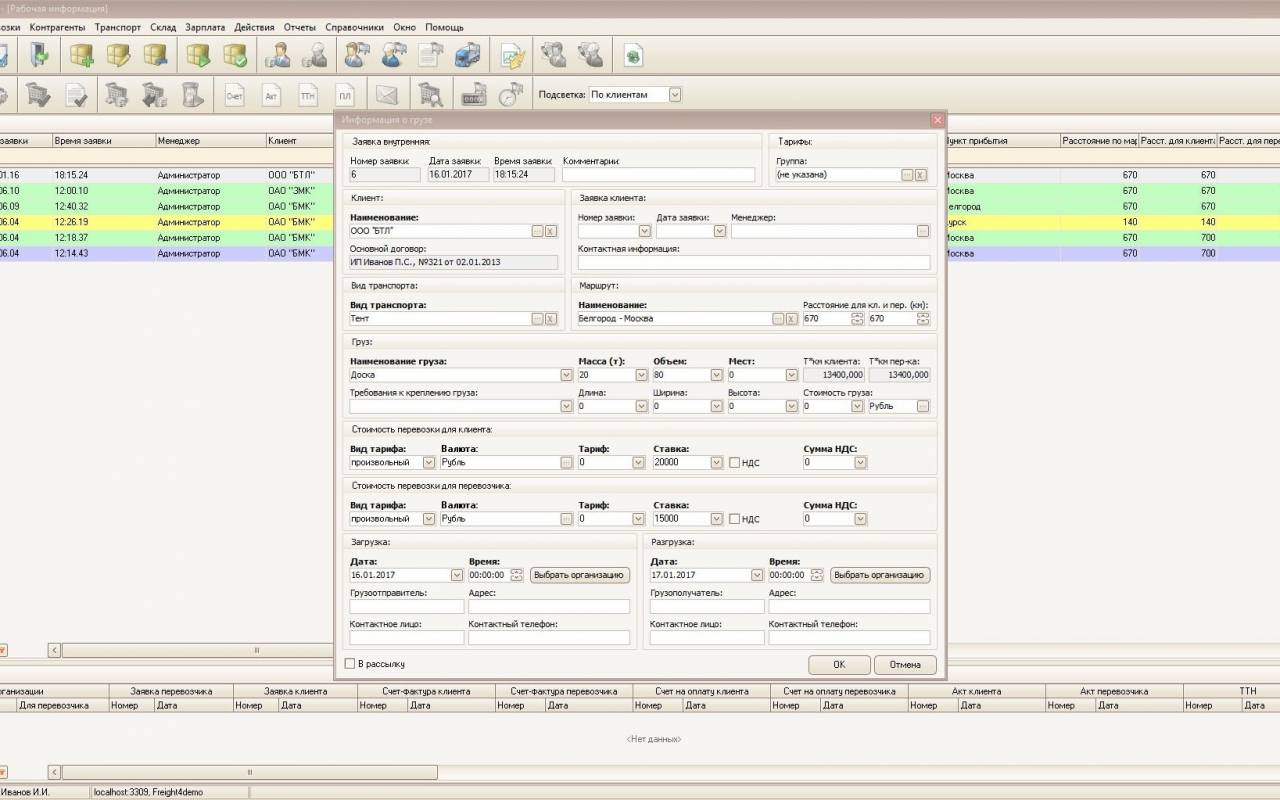Click the Акт document toolbar icon
This screenshot has height=800, width=1280.
point(271,95)
